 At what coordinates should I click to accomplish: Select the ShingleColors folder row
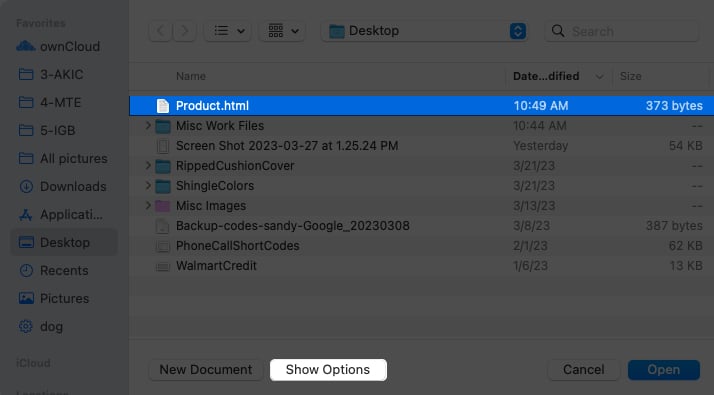point(421,186)
